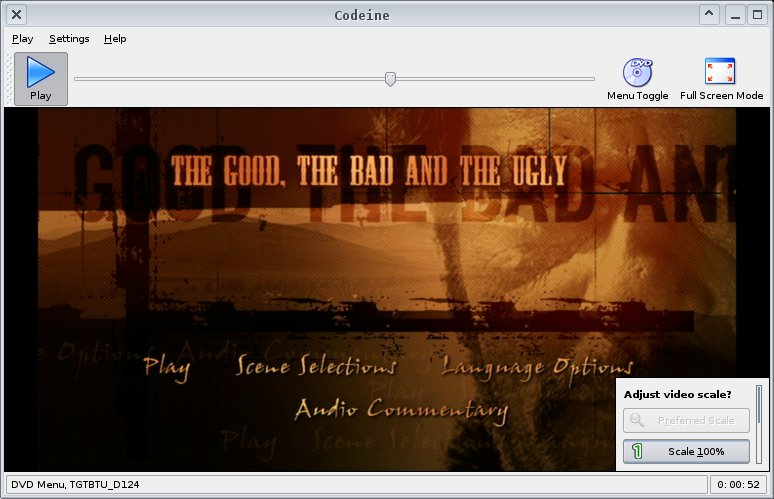Click the Adjust video scale popup scrollbar
The height and width of the screenshot is (499, 774).
tap(760, 424)
